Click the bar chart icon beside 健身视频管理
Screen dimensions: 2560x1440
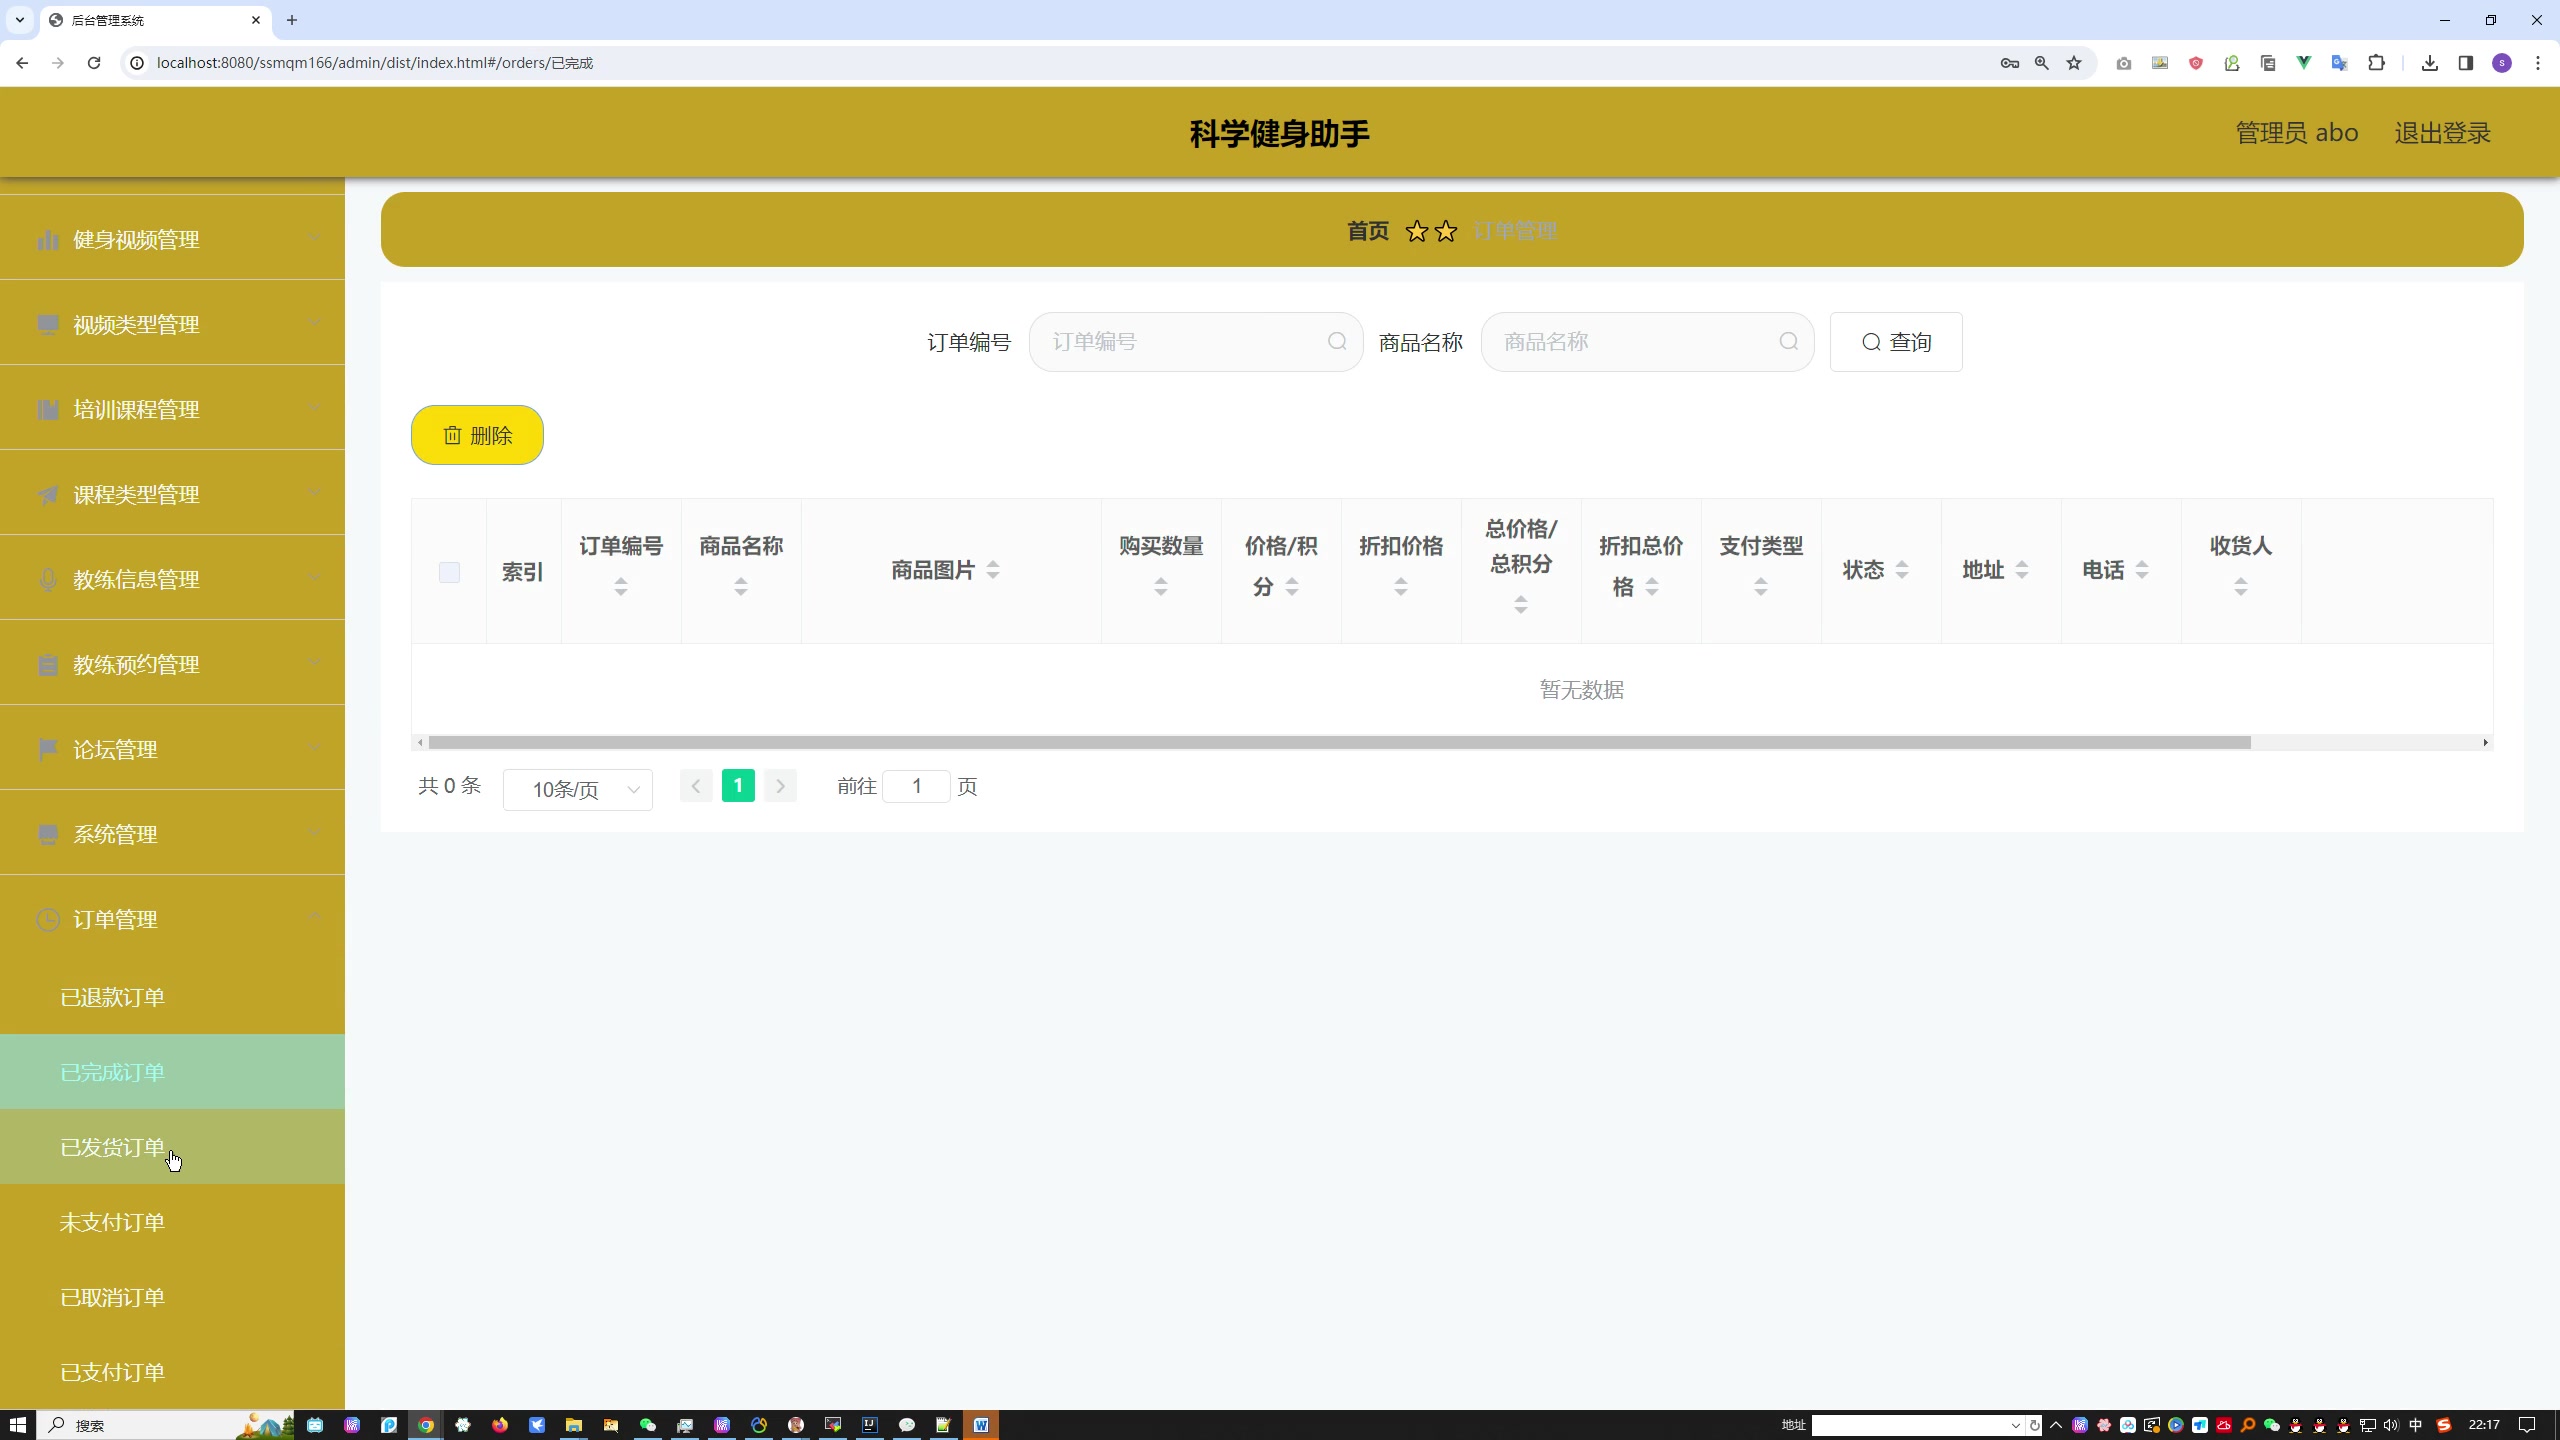(47, 240)
